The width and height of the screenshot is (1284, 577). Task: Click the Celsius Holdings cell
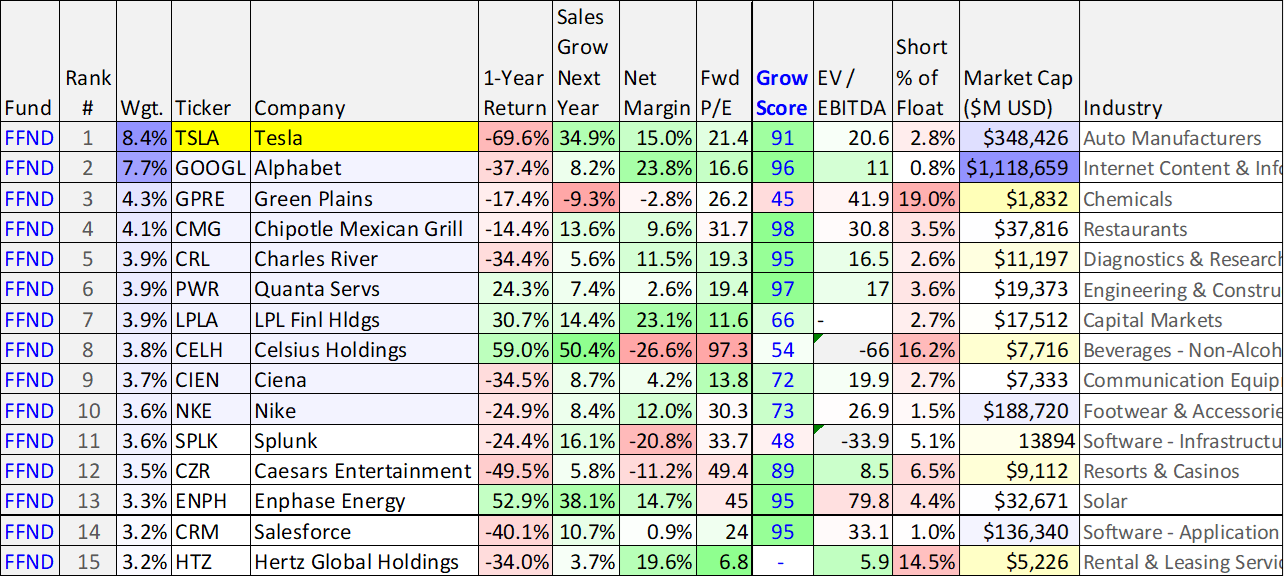pos(365,350)
